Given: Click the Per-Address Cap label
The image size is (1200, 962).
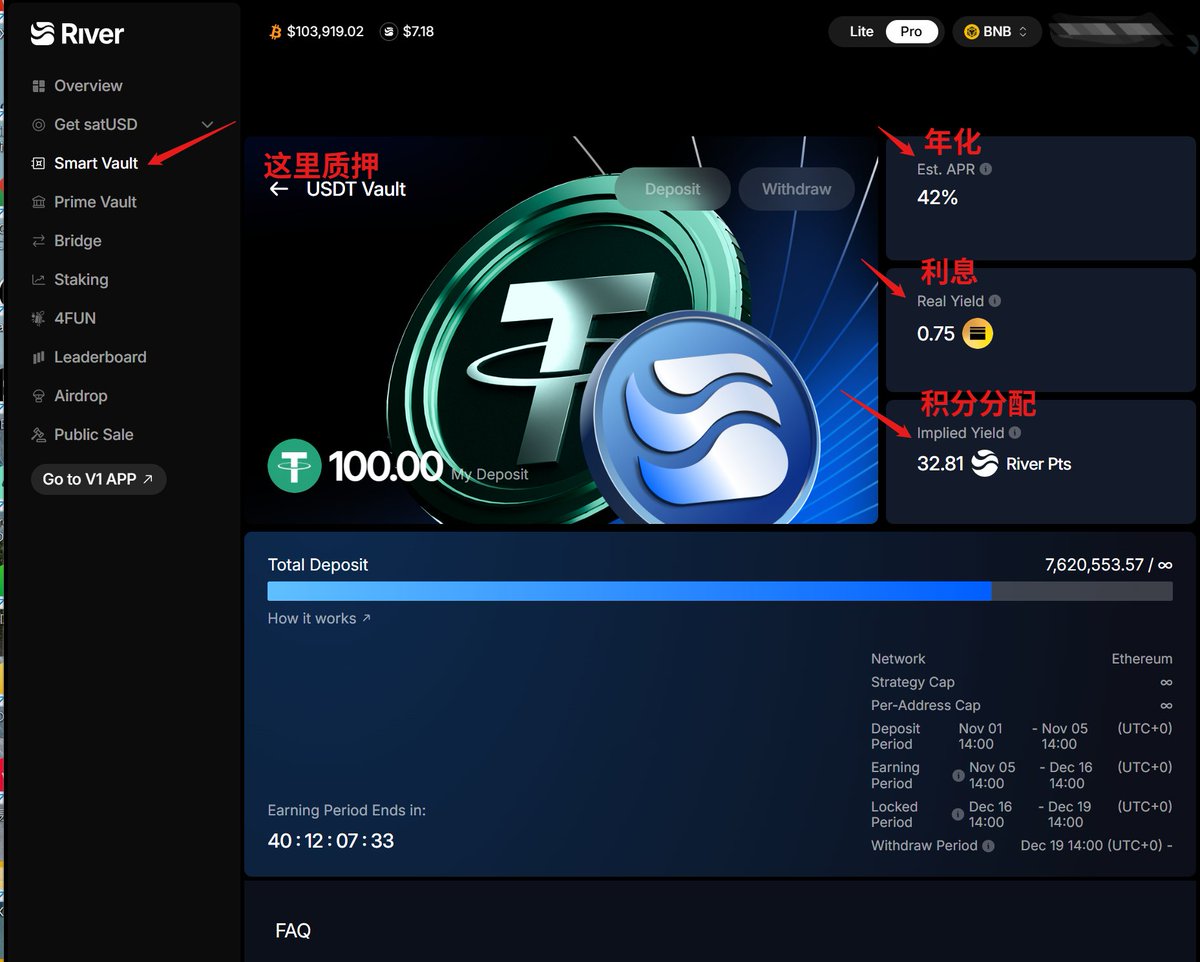Looking at the screenshot, I should (926, 705).
